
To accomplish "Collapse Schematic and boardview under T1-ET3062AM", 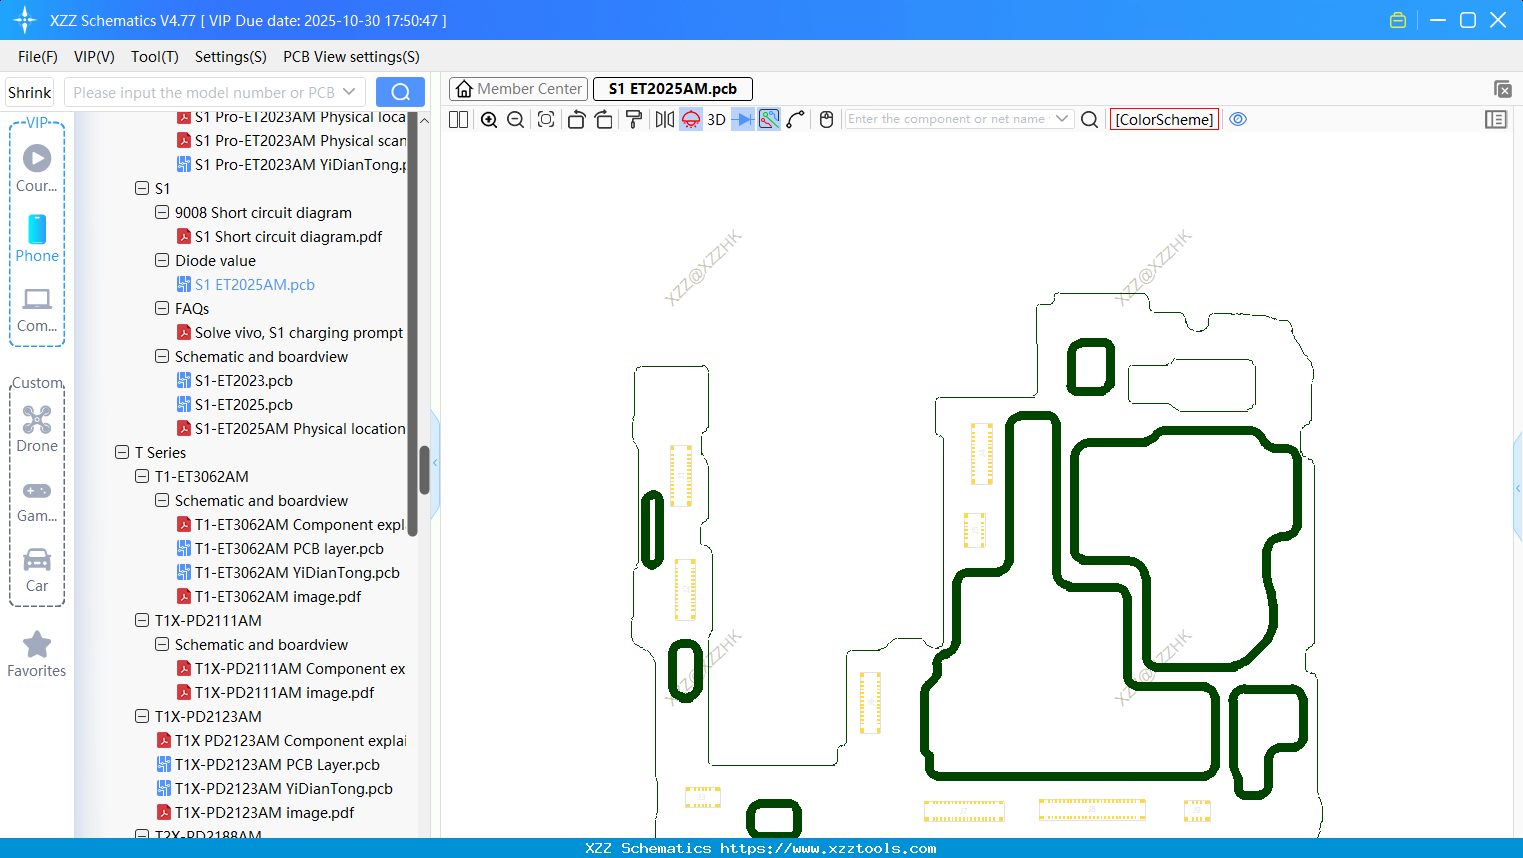I will 162,500.
